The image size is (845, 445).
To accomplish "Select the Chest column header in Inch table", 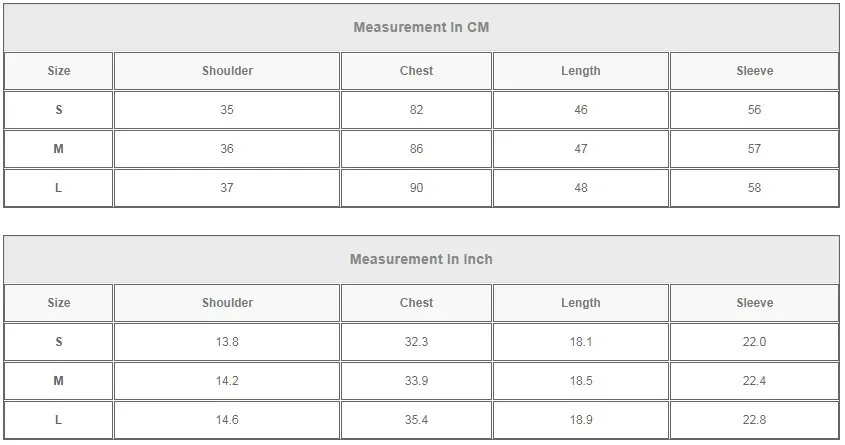I will click(x=416, y=303).
